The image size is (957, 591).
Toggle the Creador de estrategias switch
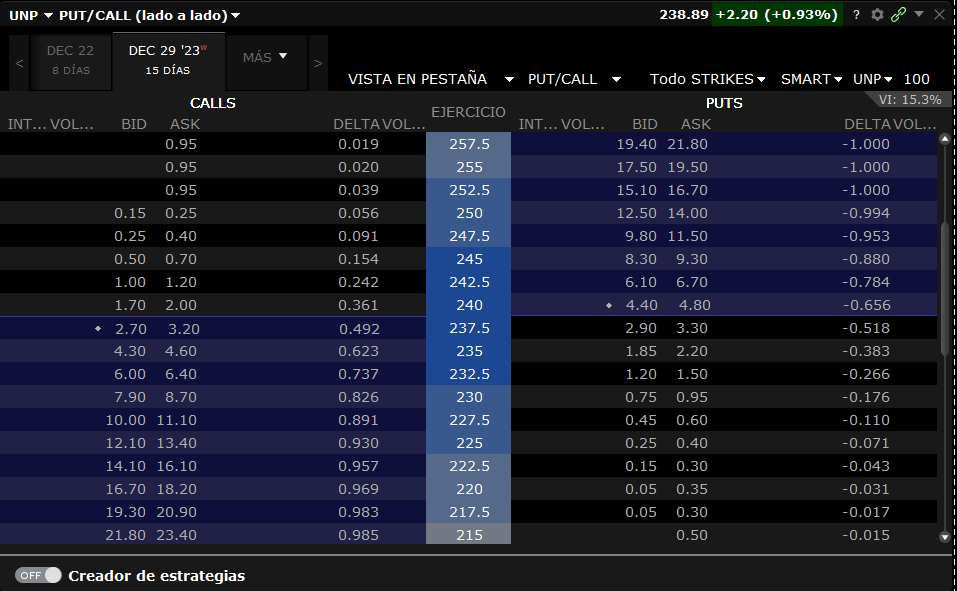tap(37, 575)
